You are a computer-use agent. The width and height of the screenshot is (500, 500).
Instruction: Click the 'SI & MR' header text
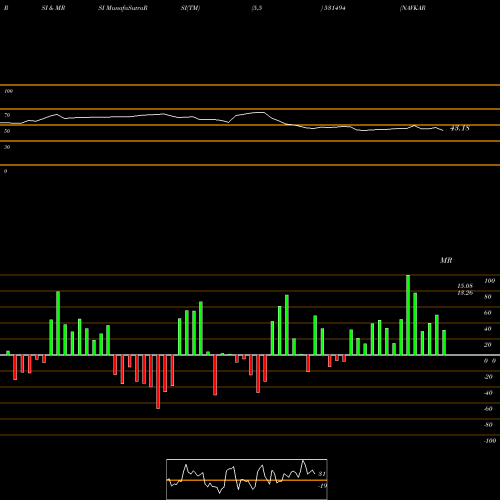53,8
